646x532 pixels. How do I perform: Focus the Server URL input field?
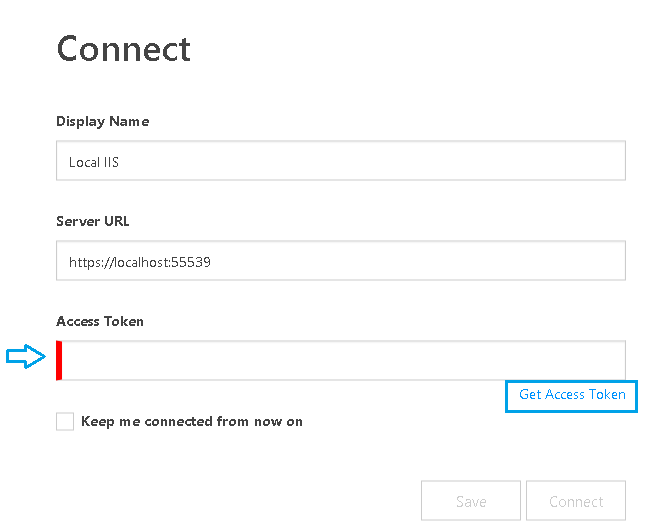coord(341,261)
